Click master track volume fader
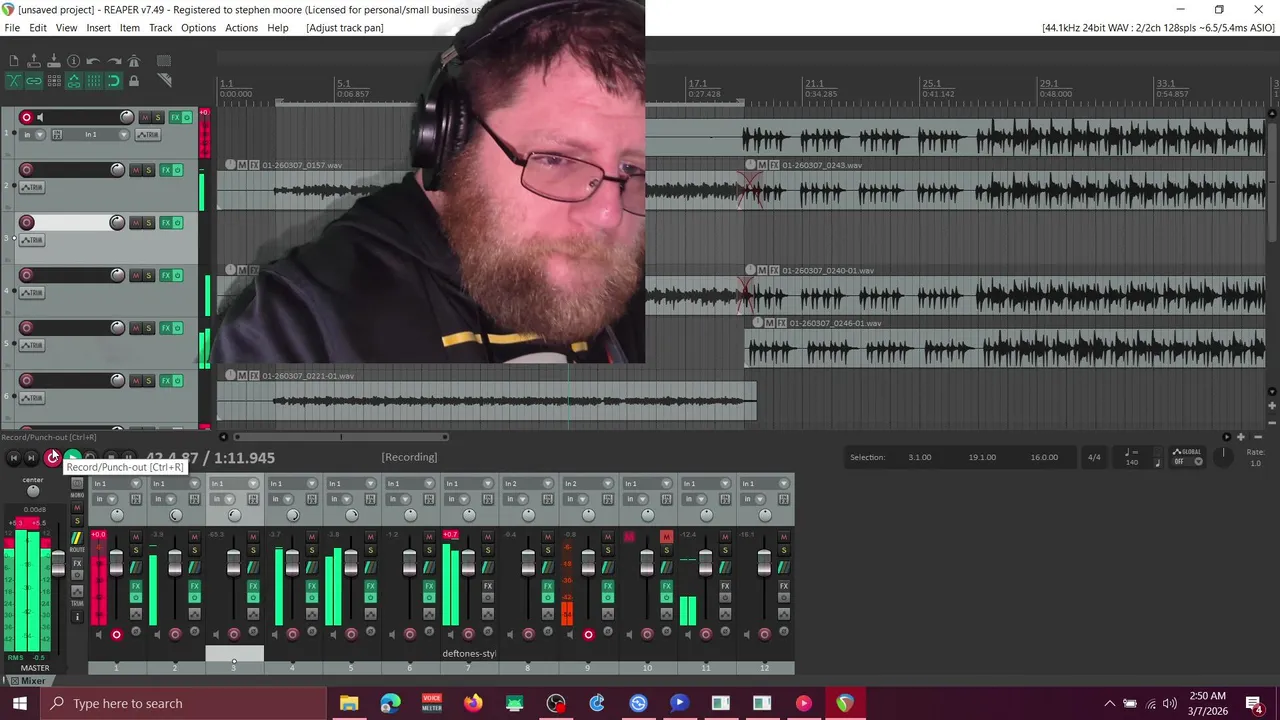This screenshot has width=1280, height=720. click(58, 563)
